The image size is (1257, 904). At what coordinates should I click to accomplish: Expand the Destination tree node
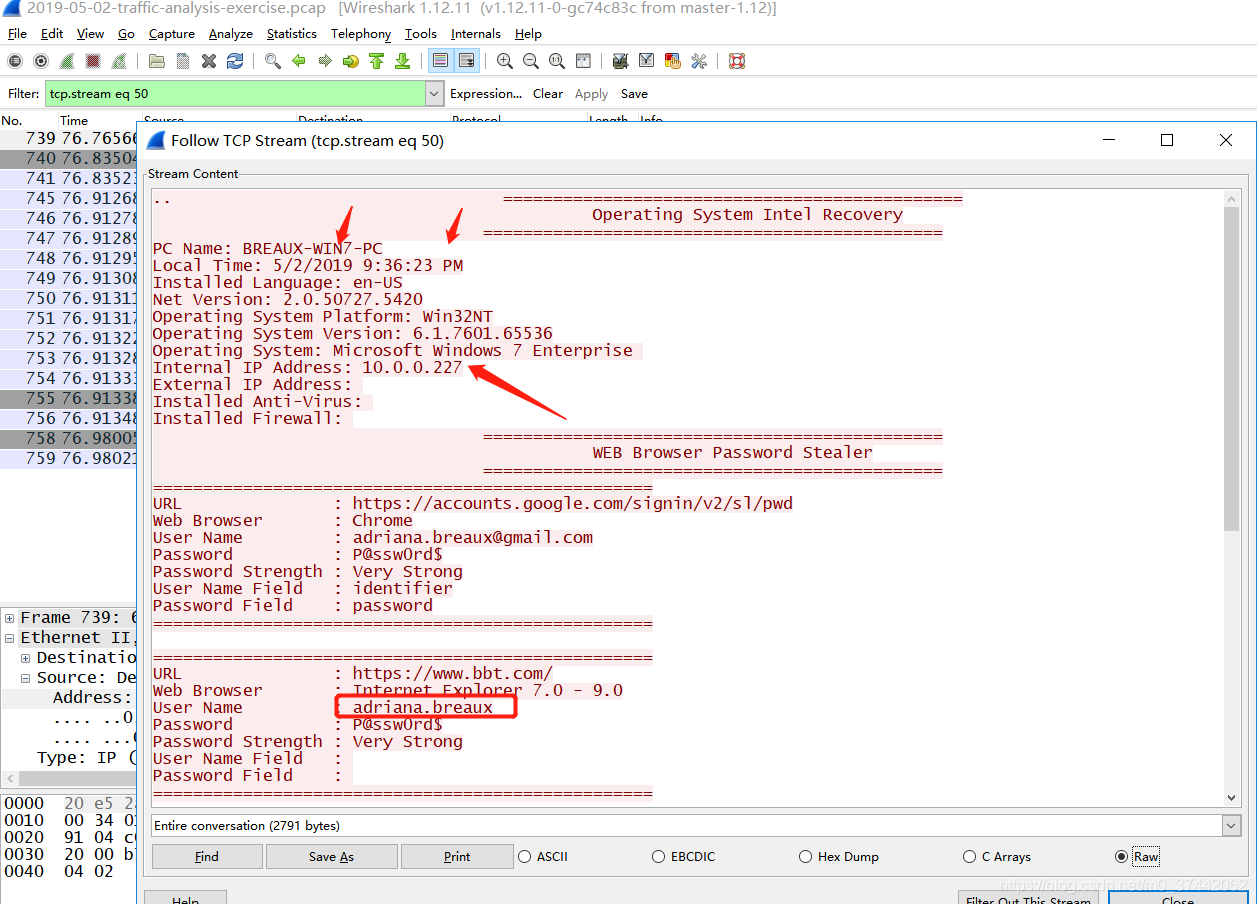pos(25,658)
